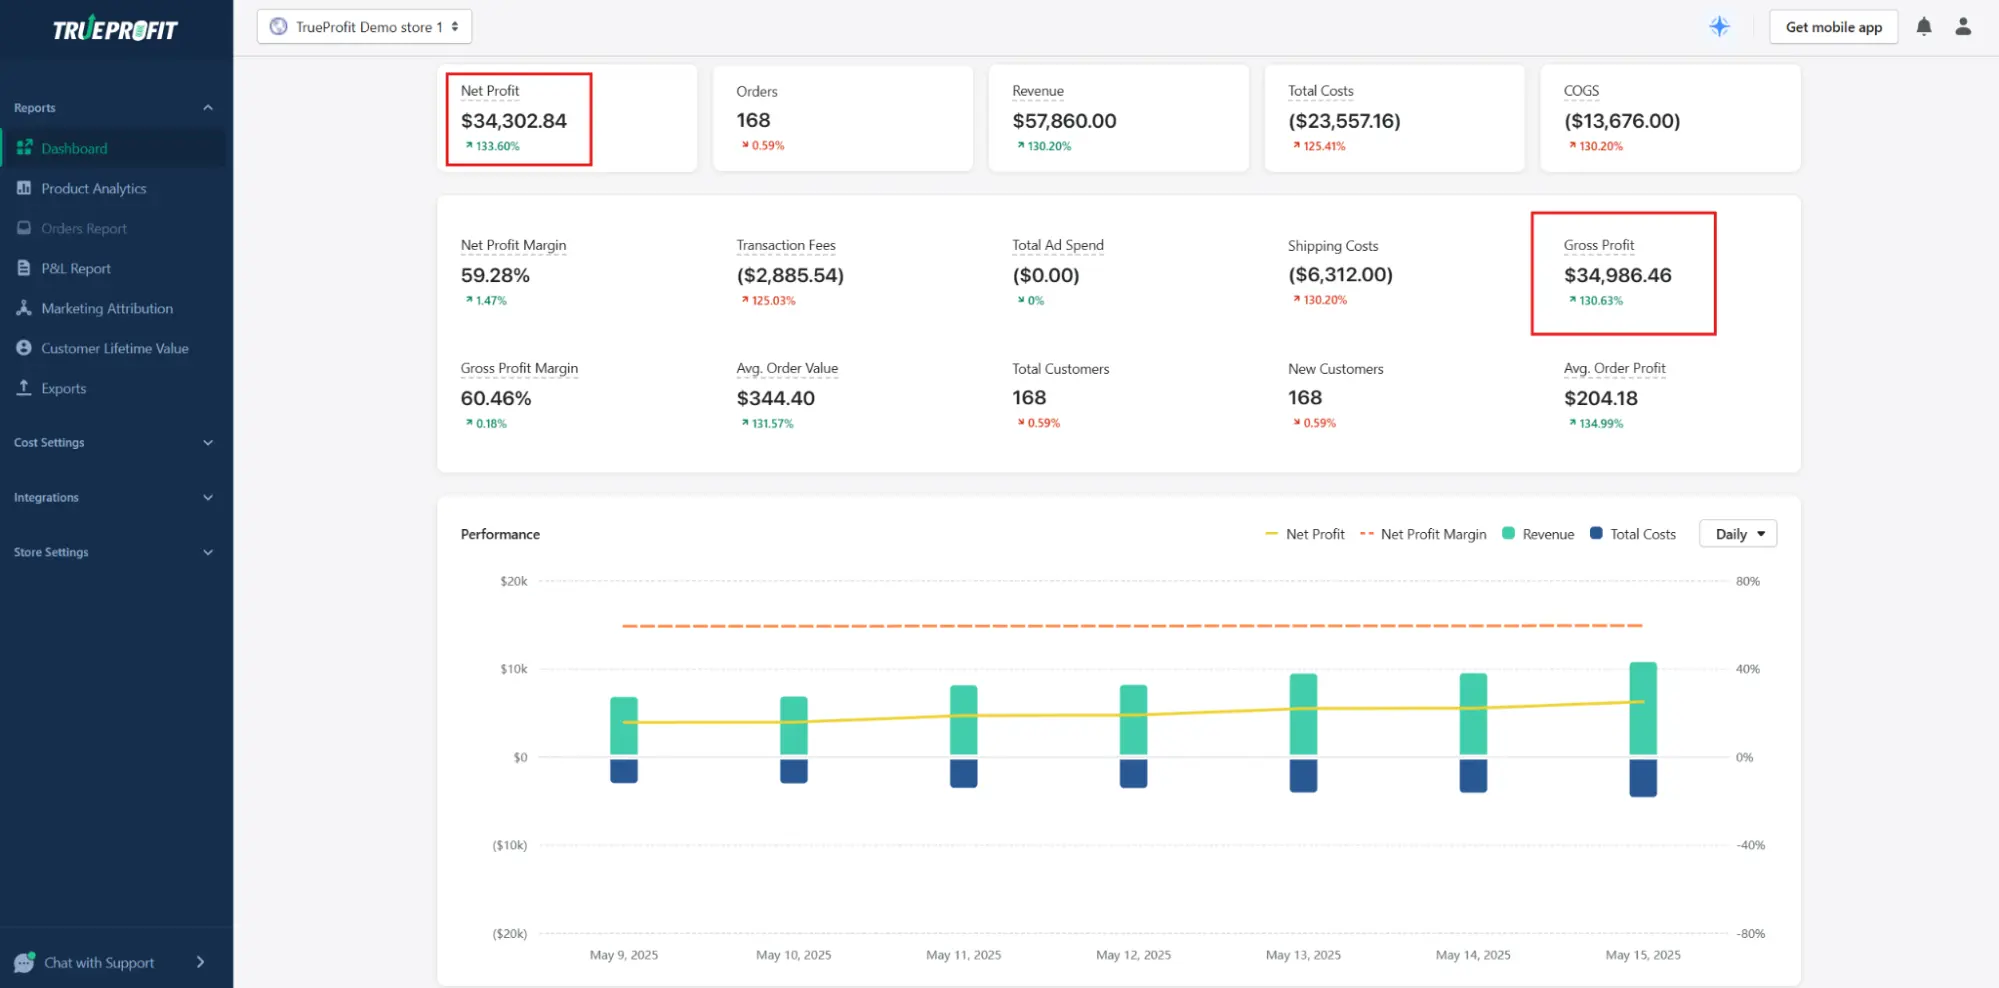Open the TrueProfit Demo store 1 selector
This screenshot has width=1999, height=988.
[x=364, y=26]
